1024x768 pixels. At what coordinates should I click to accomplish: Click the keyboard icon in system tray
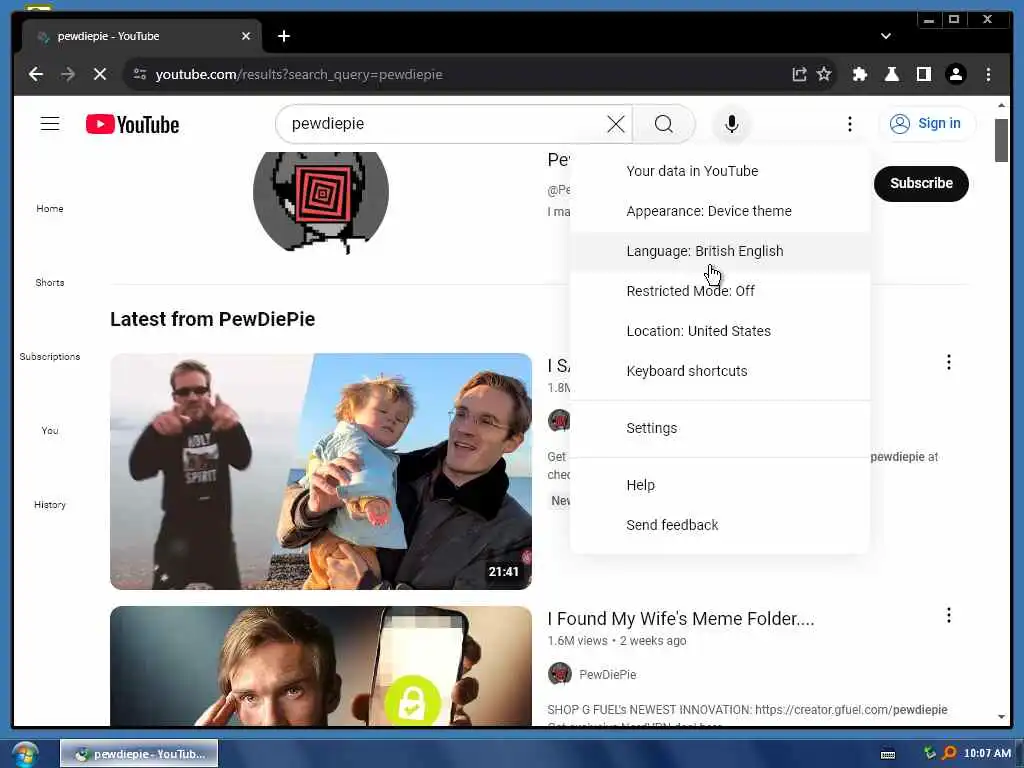[888, 754]
